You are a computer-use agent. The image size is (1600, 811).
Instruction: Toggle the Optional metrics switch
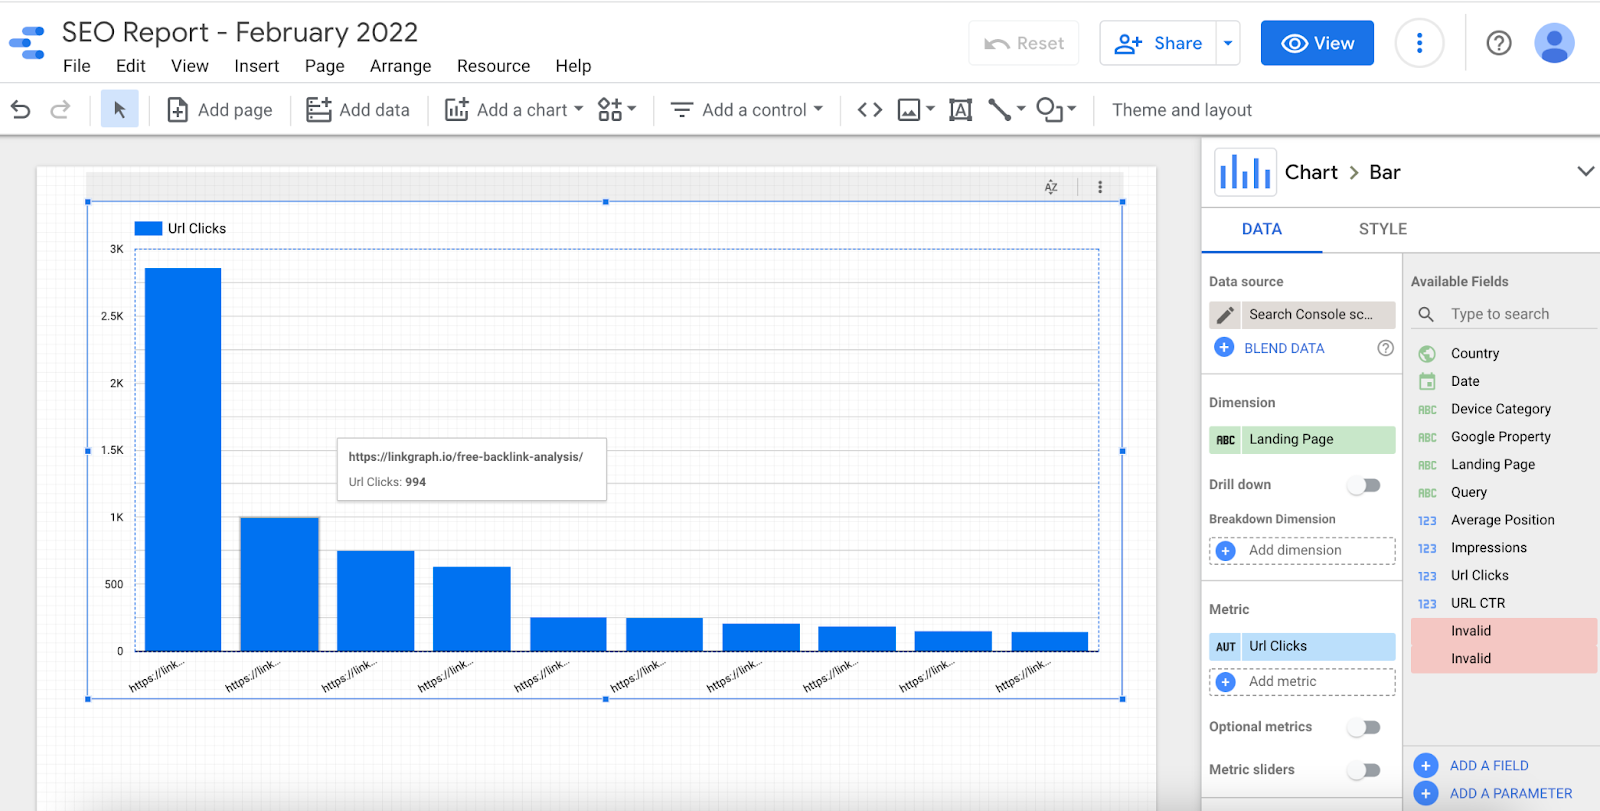pyautogui.click(x=1364, y=727)
